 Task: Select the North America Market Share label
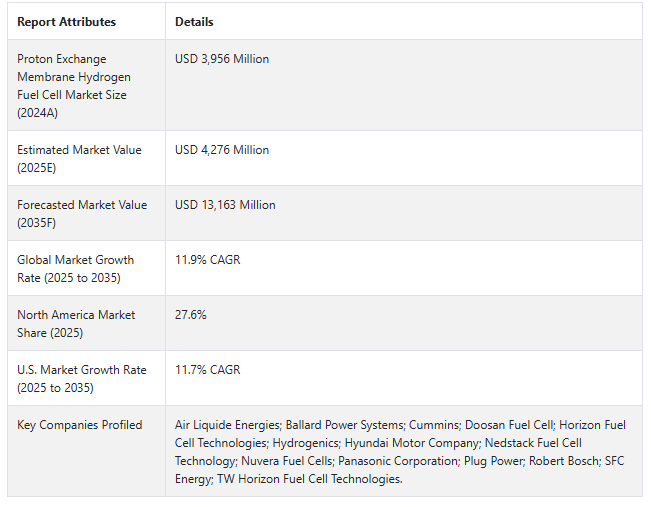76,323
